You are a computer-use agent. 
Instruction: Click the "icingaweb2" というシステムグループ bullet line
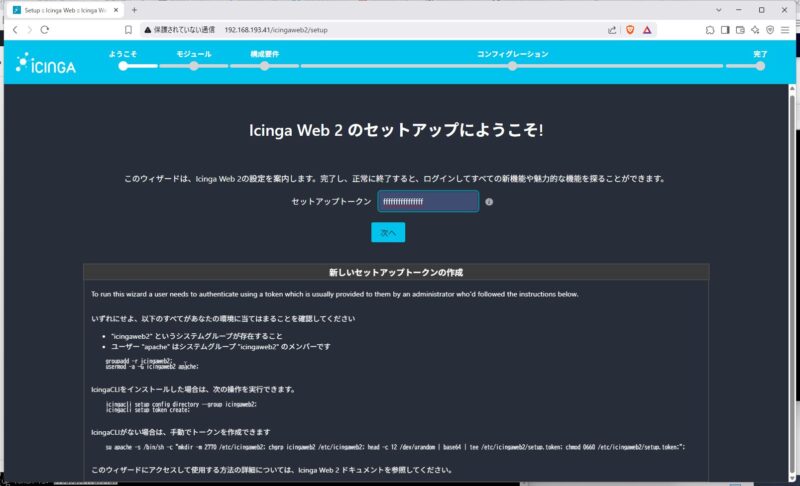tap(196, 336)
